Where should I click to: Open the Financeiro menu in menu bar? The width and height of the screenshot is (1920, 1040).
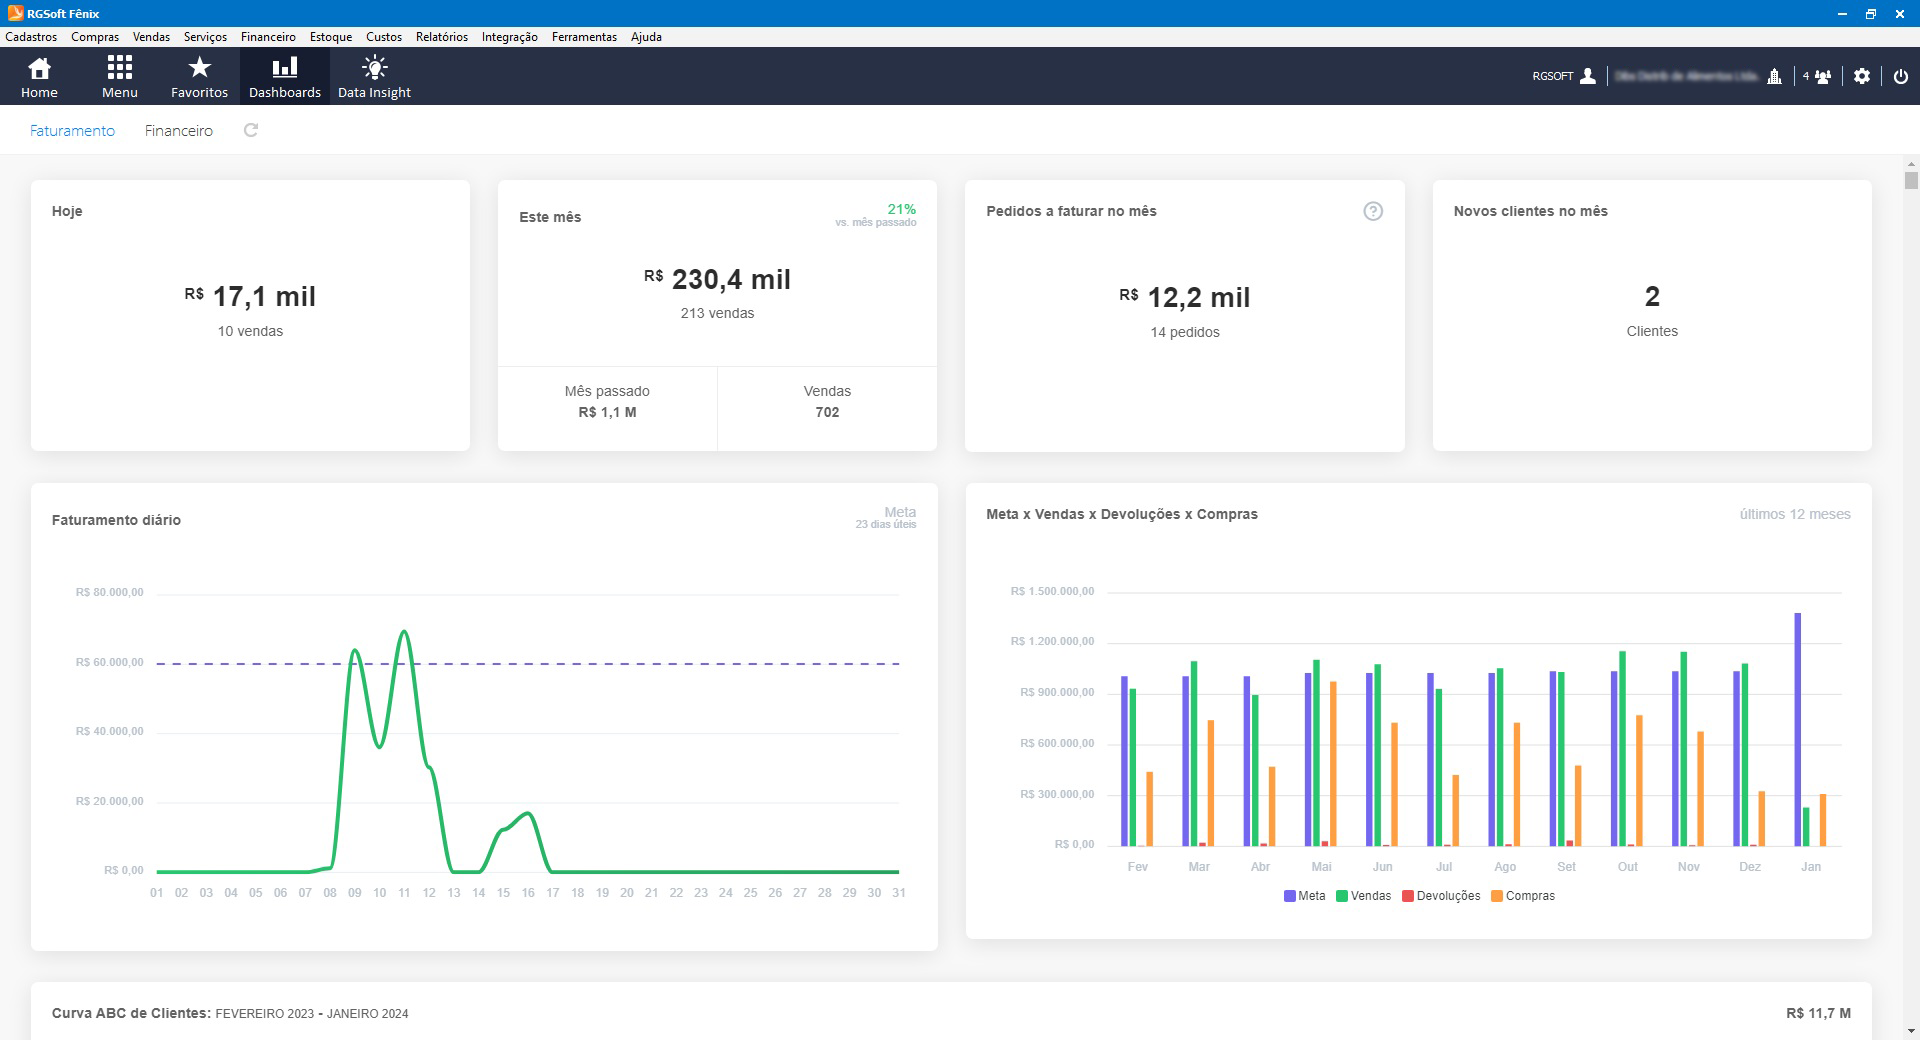268,37
